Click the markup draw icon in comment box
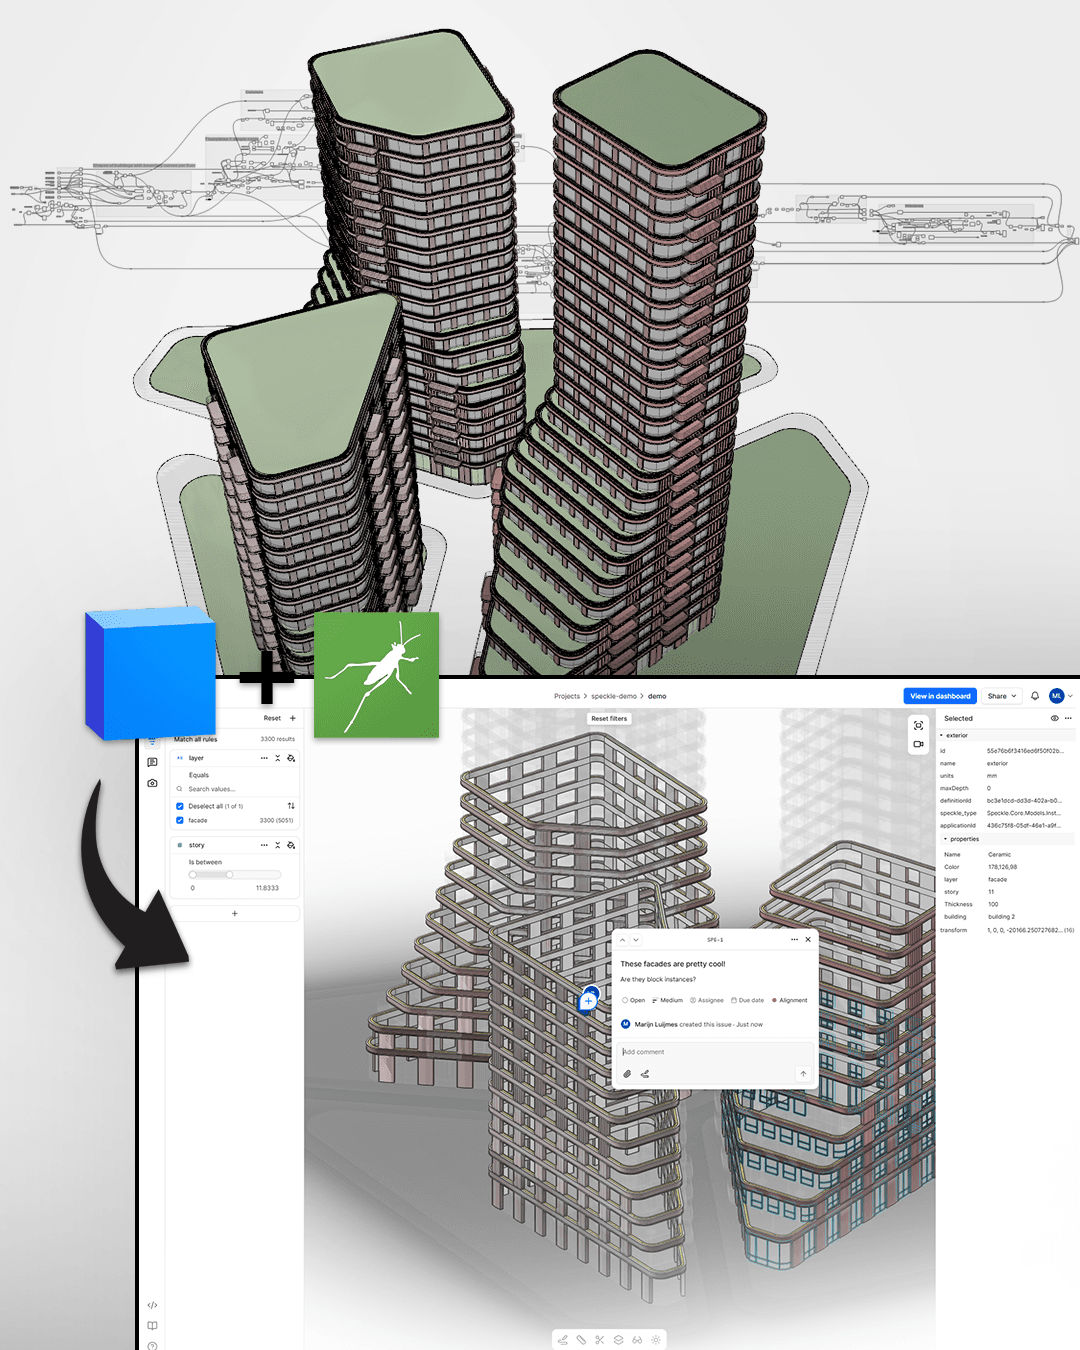The image size is (1080, 1350). pos(645,1074)
